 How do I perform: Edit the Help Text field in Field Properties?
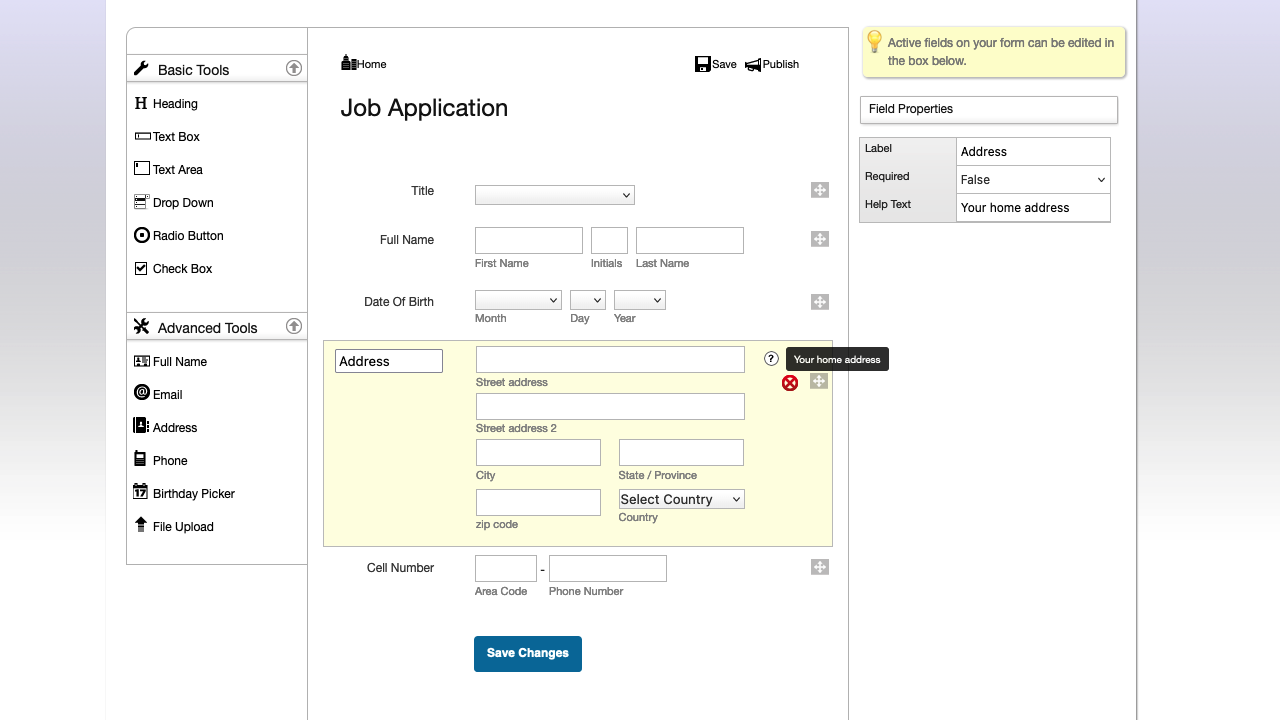pos(1033,207)
